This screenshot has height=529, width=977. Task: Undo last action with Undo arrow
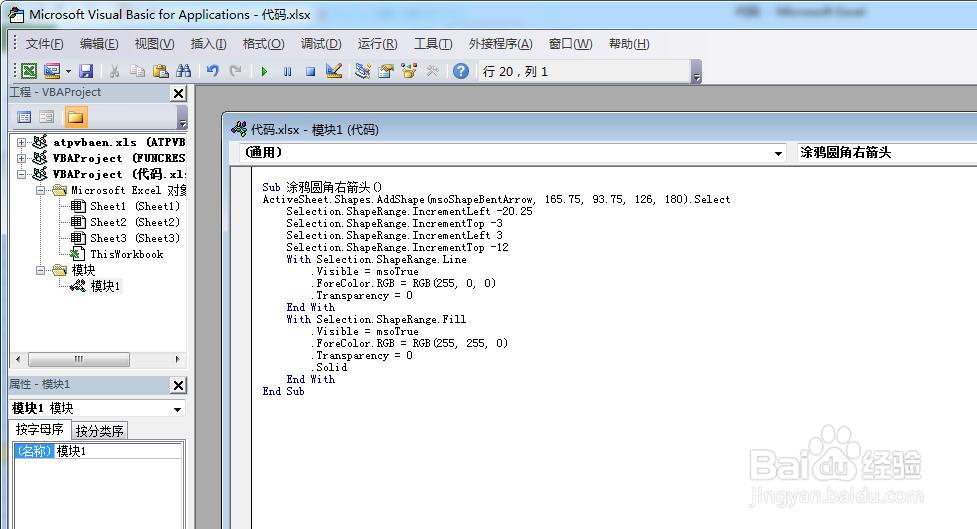click(x=213, y=71)
